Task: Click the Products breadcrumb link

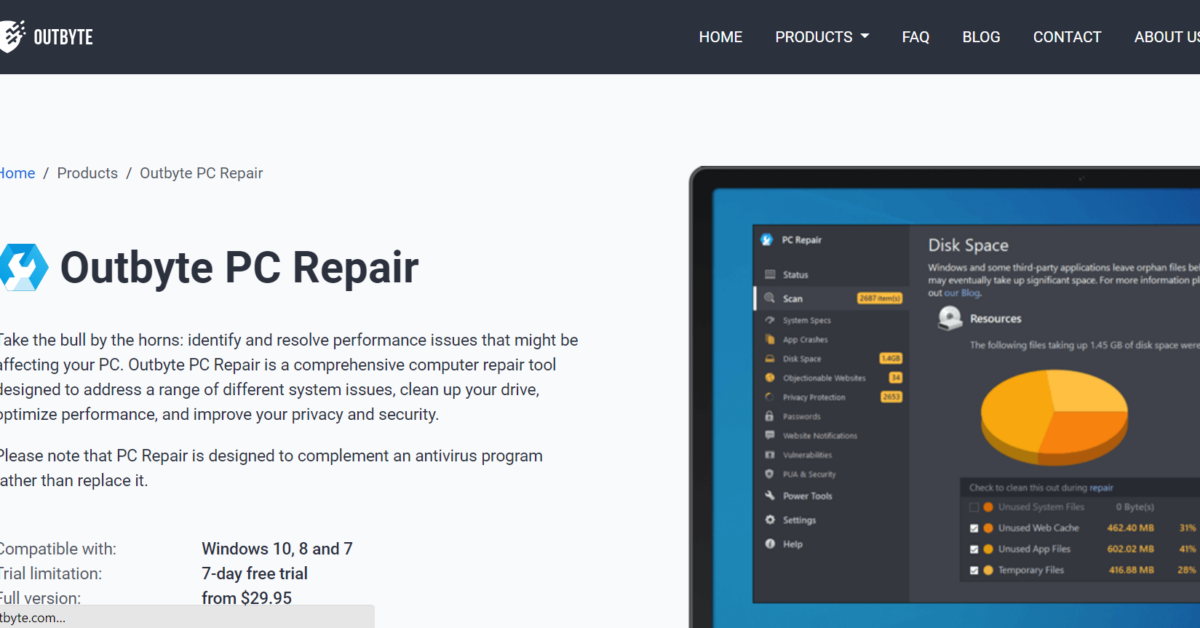Action: point(87,173)
